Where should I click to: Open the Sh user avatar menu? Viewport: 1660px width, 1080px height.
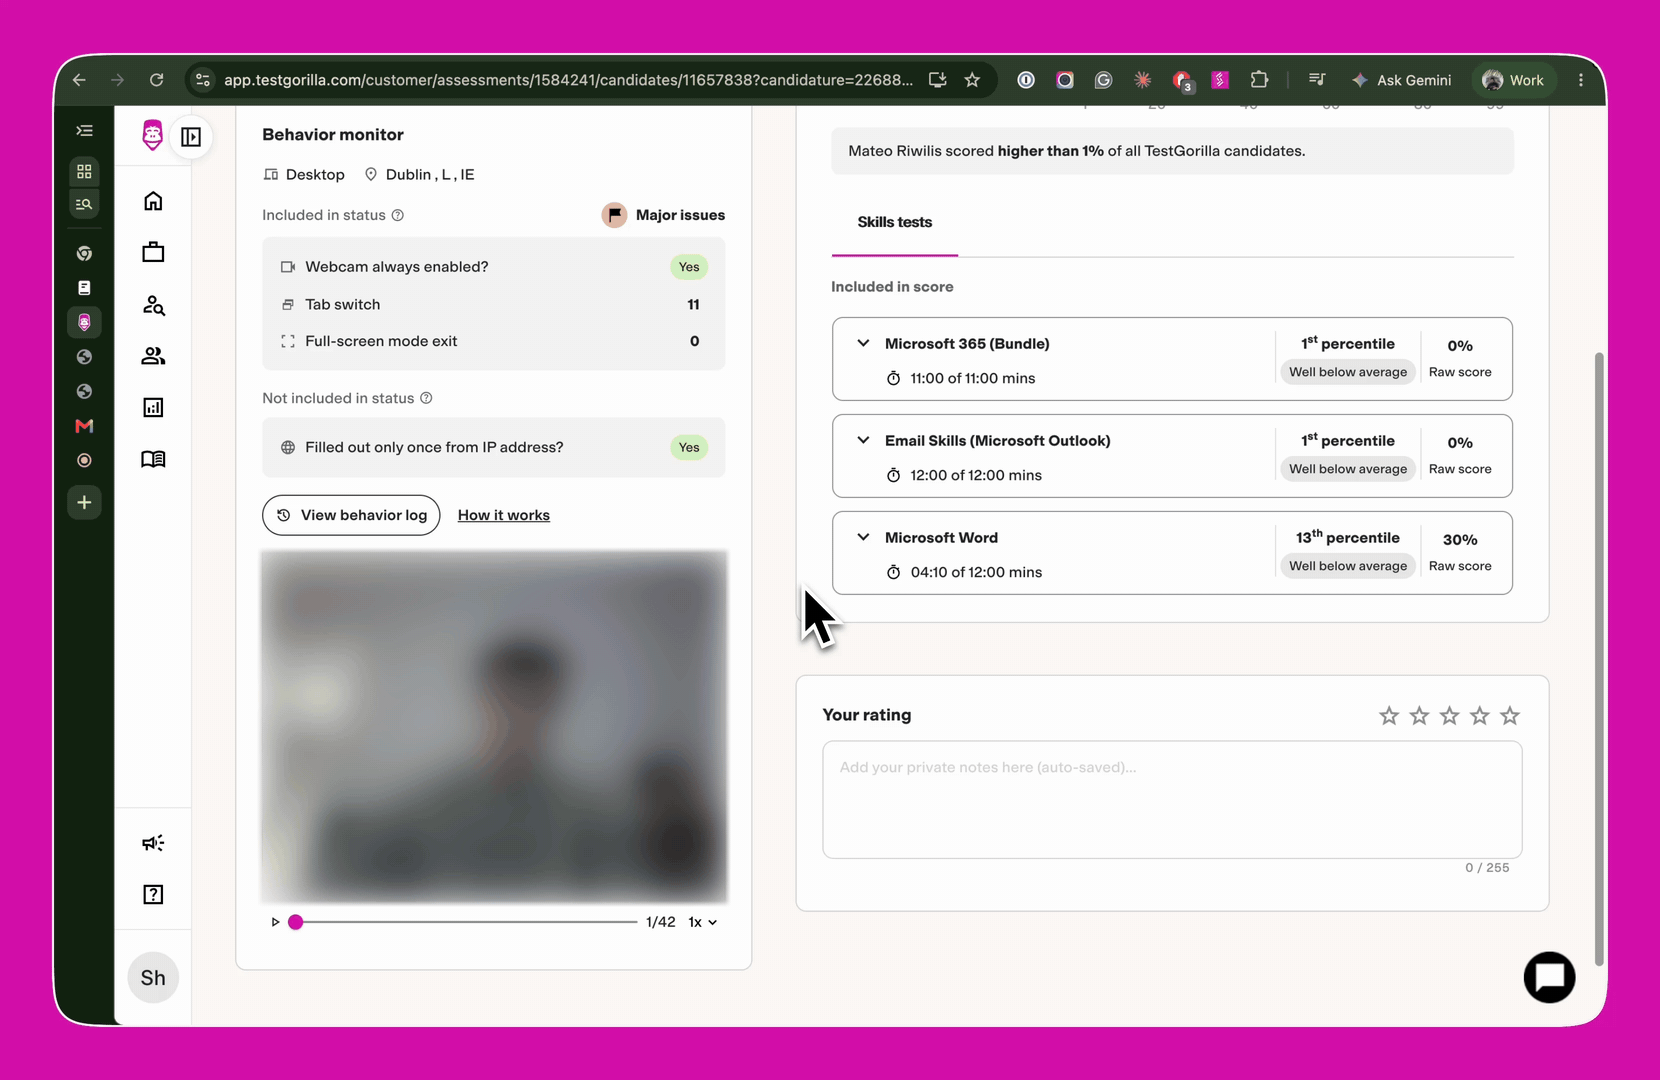[x=153, y=977]
